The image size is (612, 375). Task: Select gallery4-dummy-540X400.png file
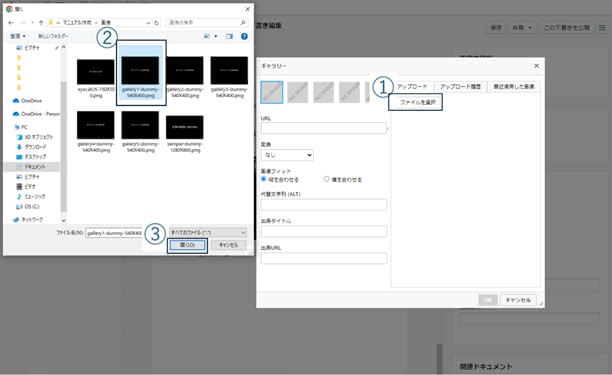96,132
